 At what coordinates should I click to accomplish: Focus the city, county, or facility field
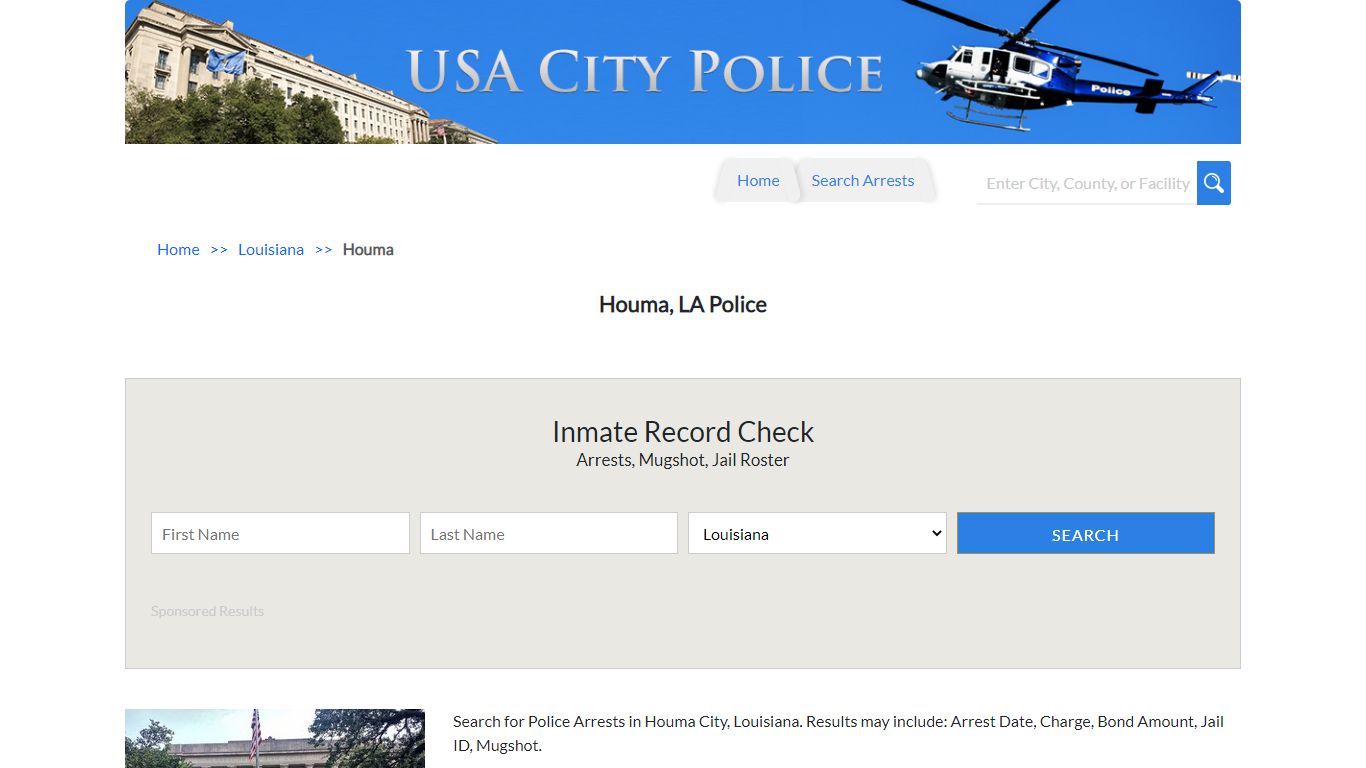(x=1087, y=183)
